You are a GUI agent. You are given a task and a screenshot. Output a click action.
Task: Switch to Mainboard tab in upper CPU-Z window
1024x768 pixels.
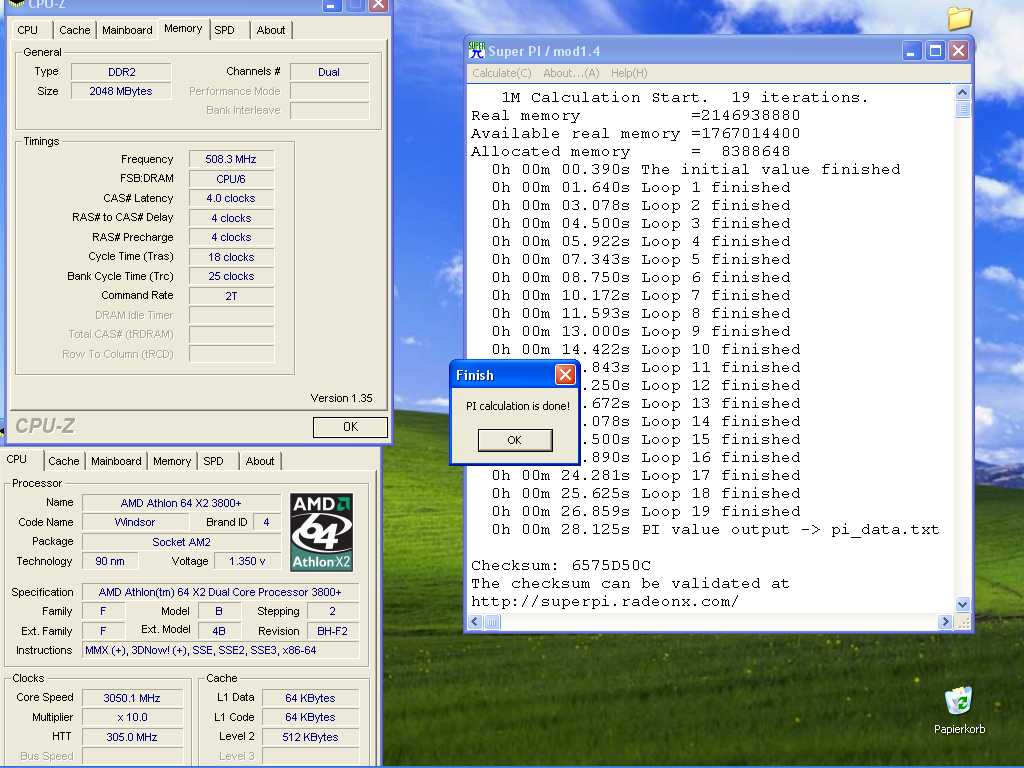click(127, 30)
